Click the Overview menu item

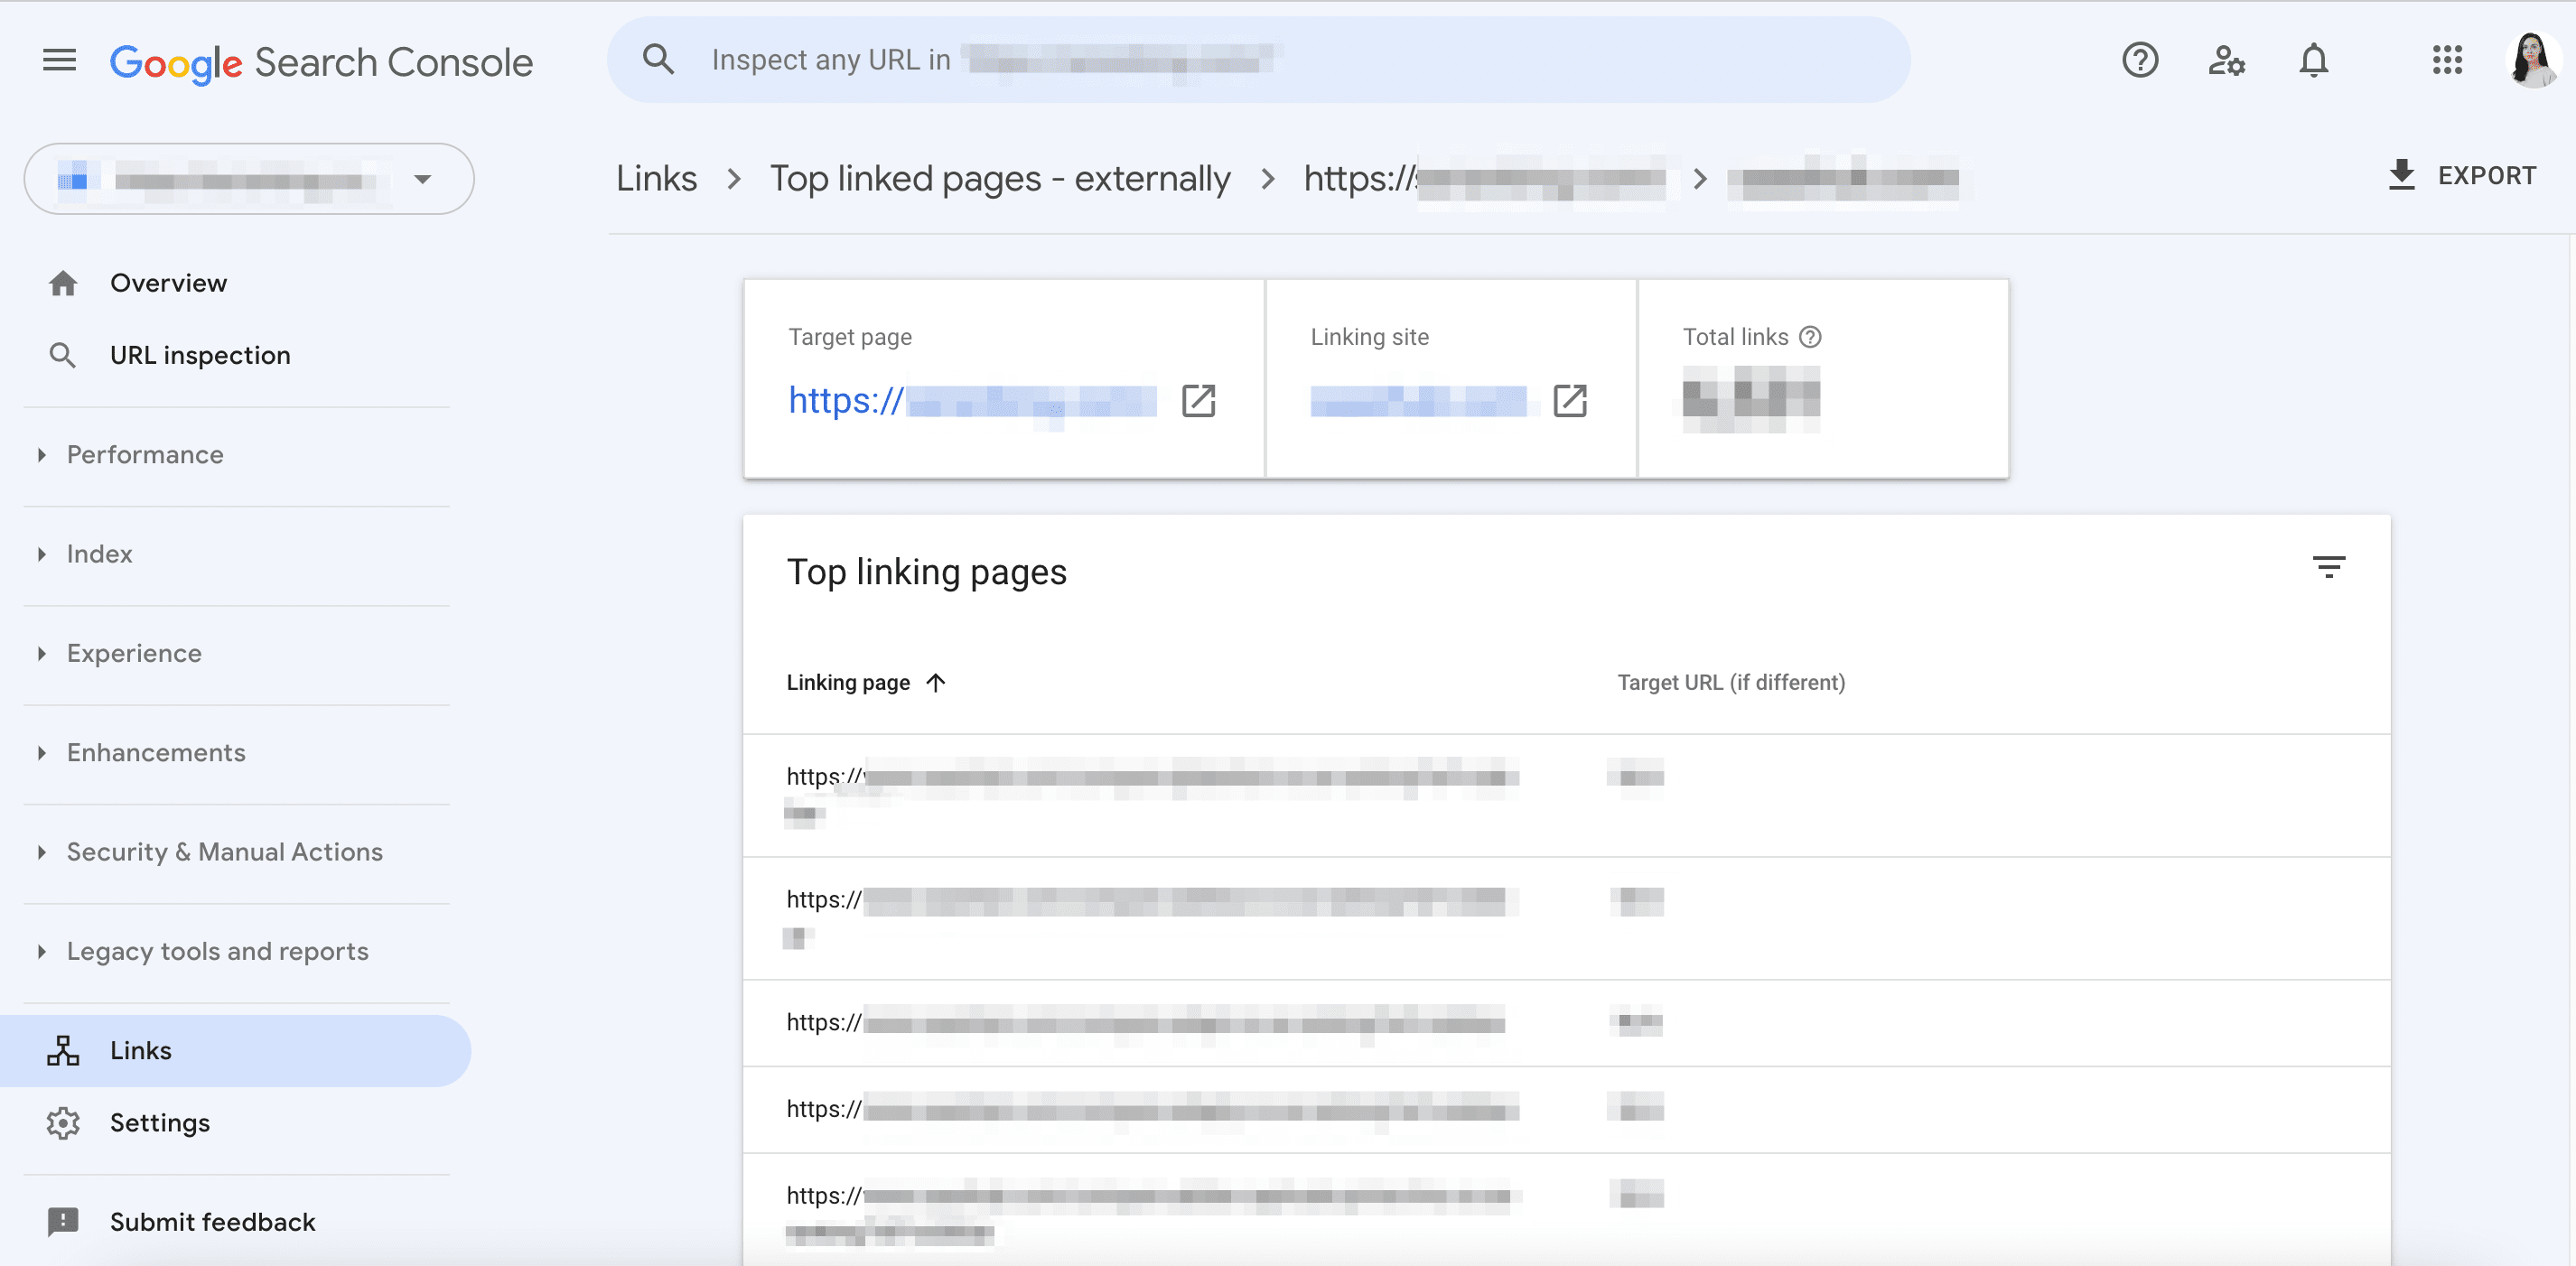coord(168,283)
